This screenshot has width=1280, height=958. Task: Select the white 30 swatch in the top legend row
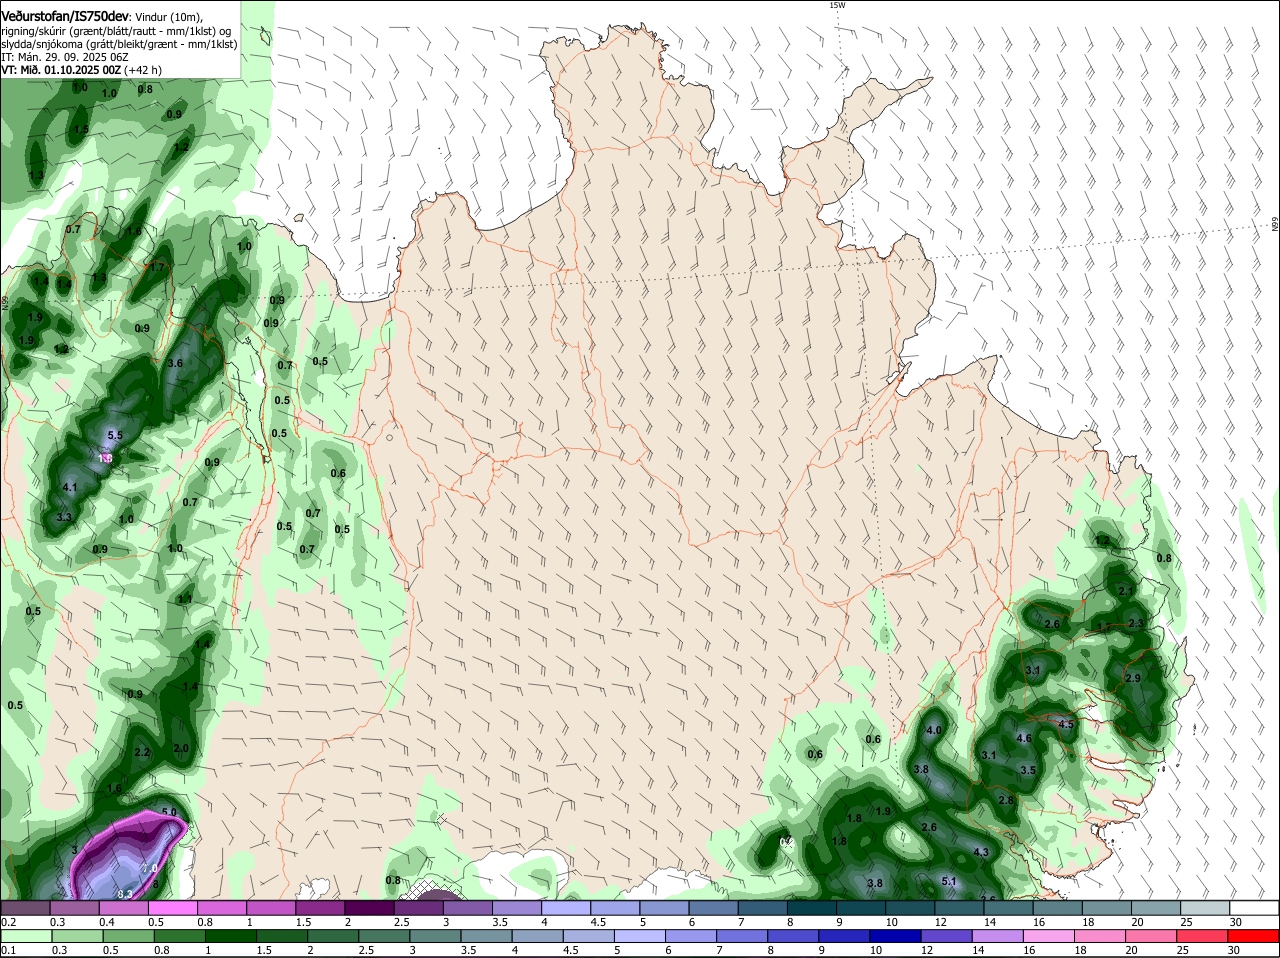coord(1254,908)
